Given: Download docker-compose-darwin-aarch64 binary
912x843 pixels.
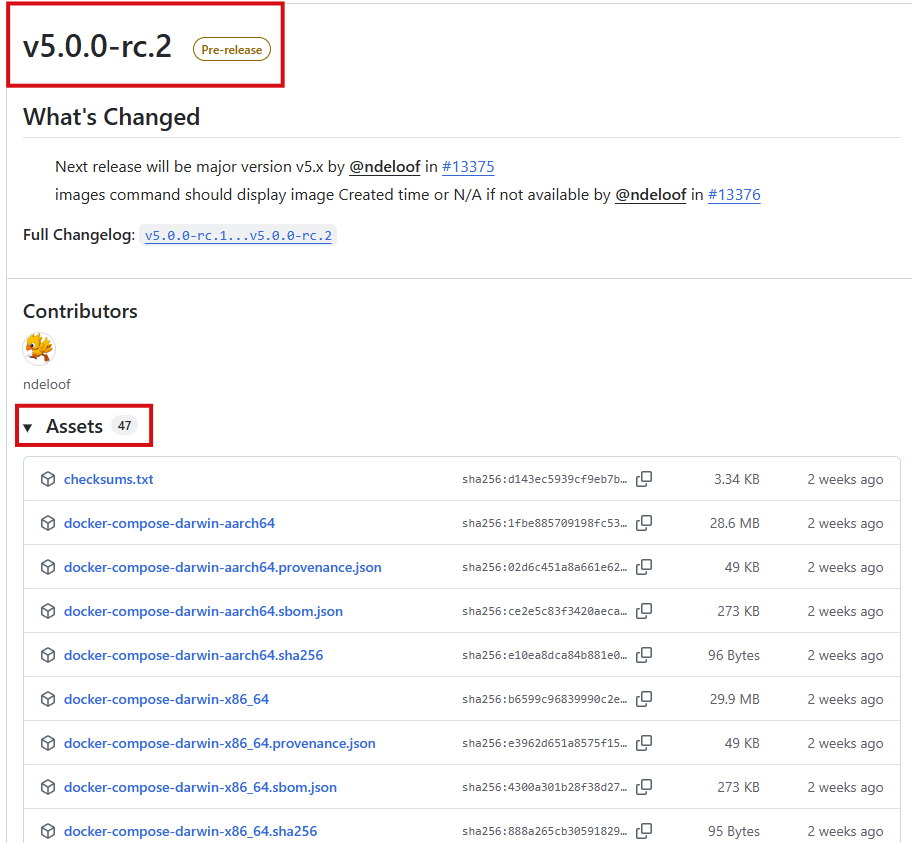Looking at the screenshot, I should (169, 523).
